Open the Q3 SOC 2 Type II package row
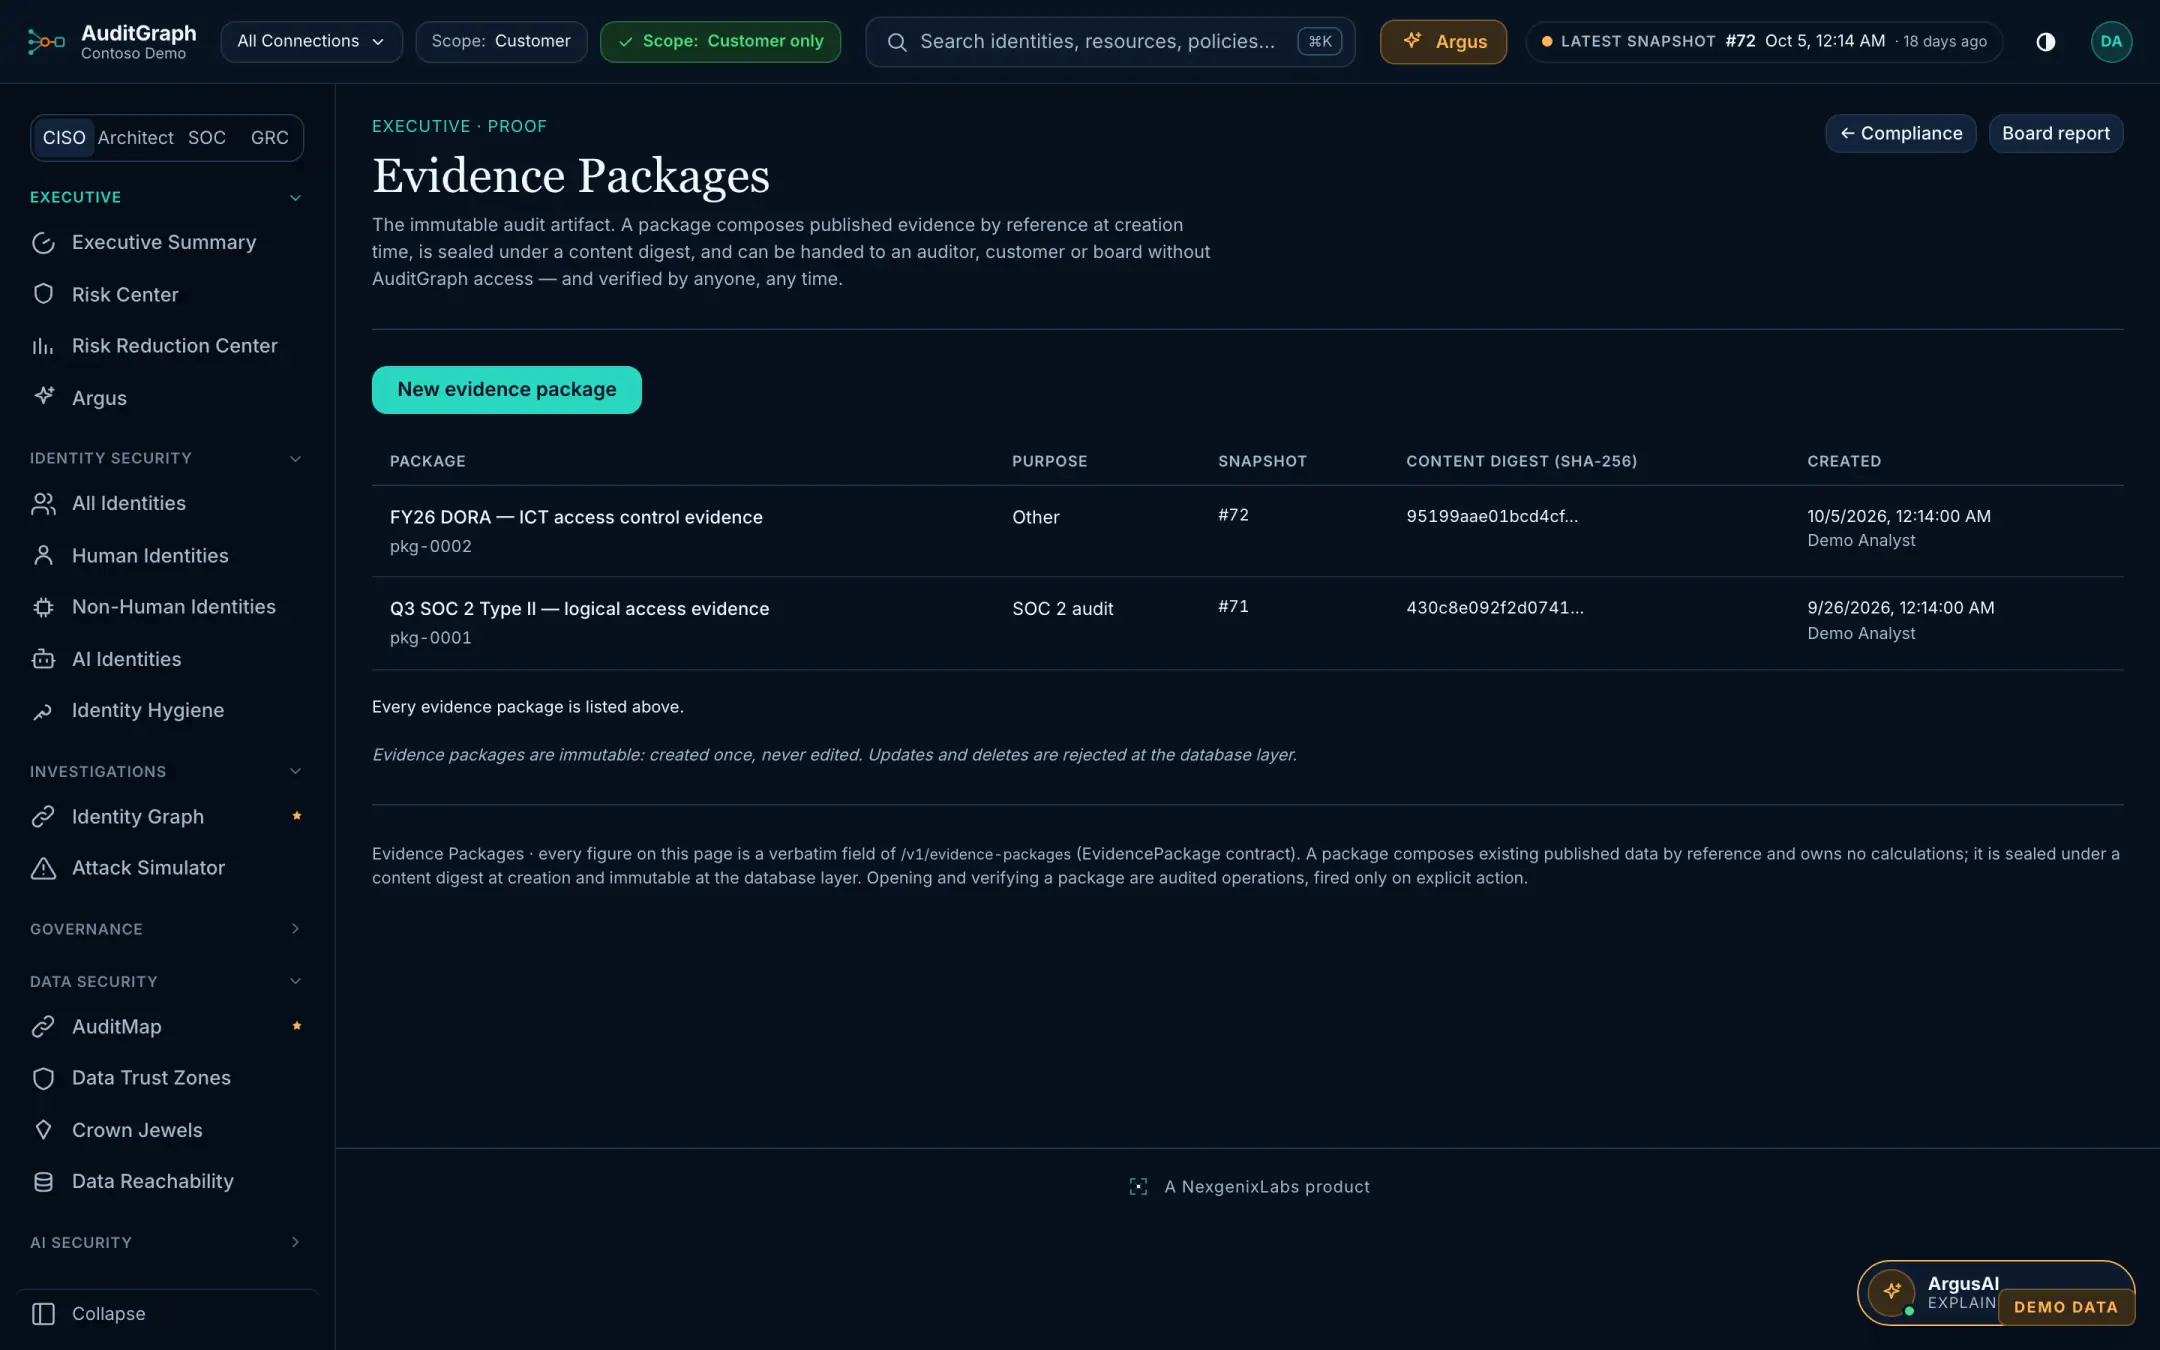The image size is (2160, 1350). [x=1247, y=623]
